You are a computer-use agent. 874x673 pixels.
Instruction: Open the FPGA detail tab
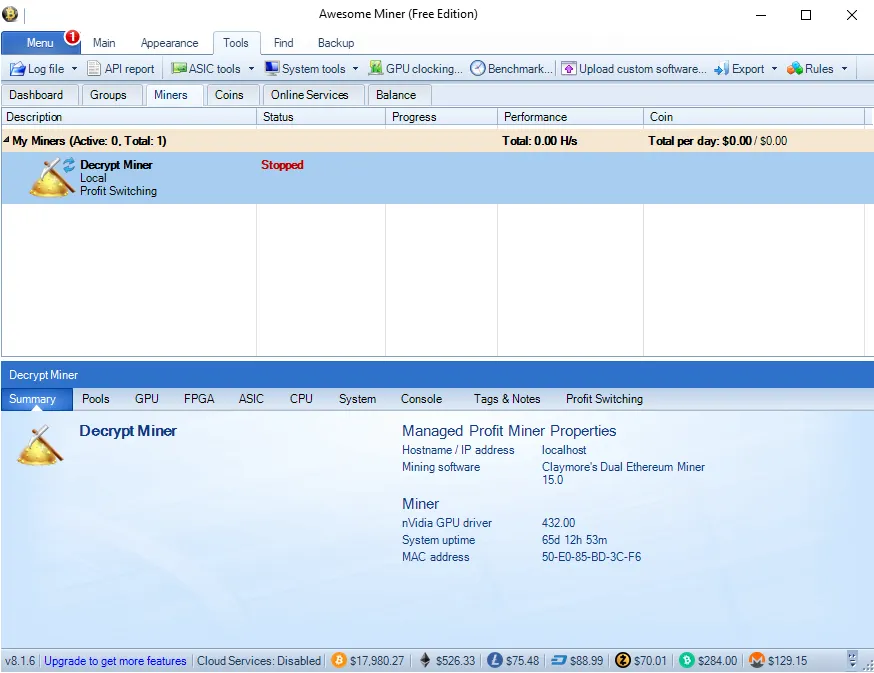pos(199,399)
